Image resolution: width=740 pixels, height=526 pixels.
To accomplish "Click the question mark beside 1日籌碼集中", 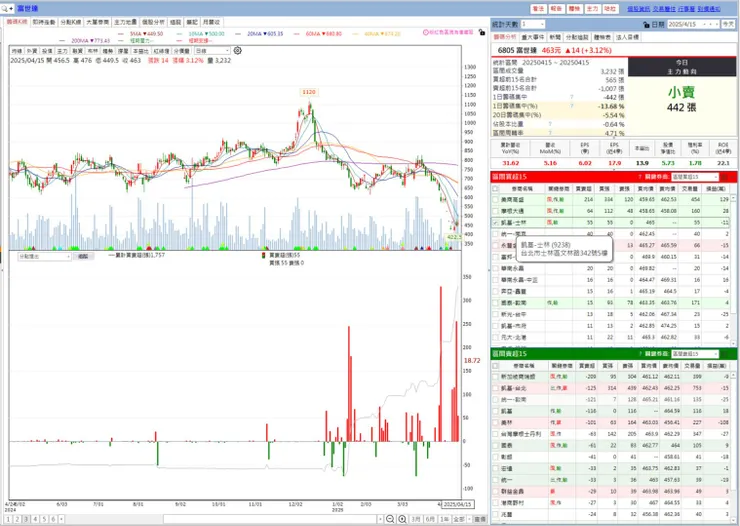I will click(572, 97).
